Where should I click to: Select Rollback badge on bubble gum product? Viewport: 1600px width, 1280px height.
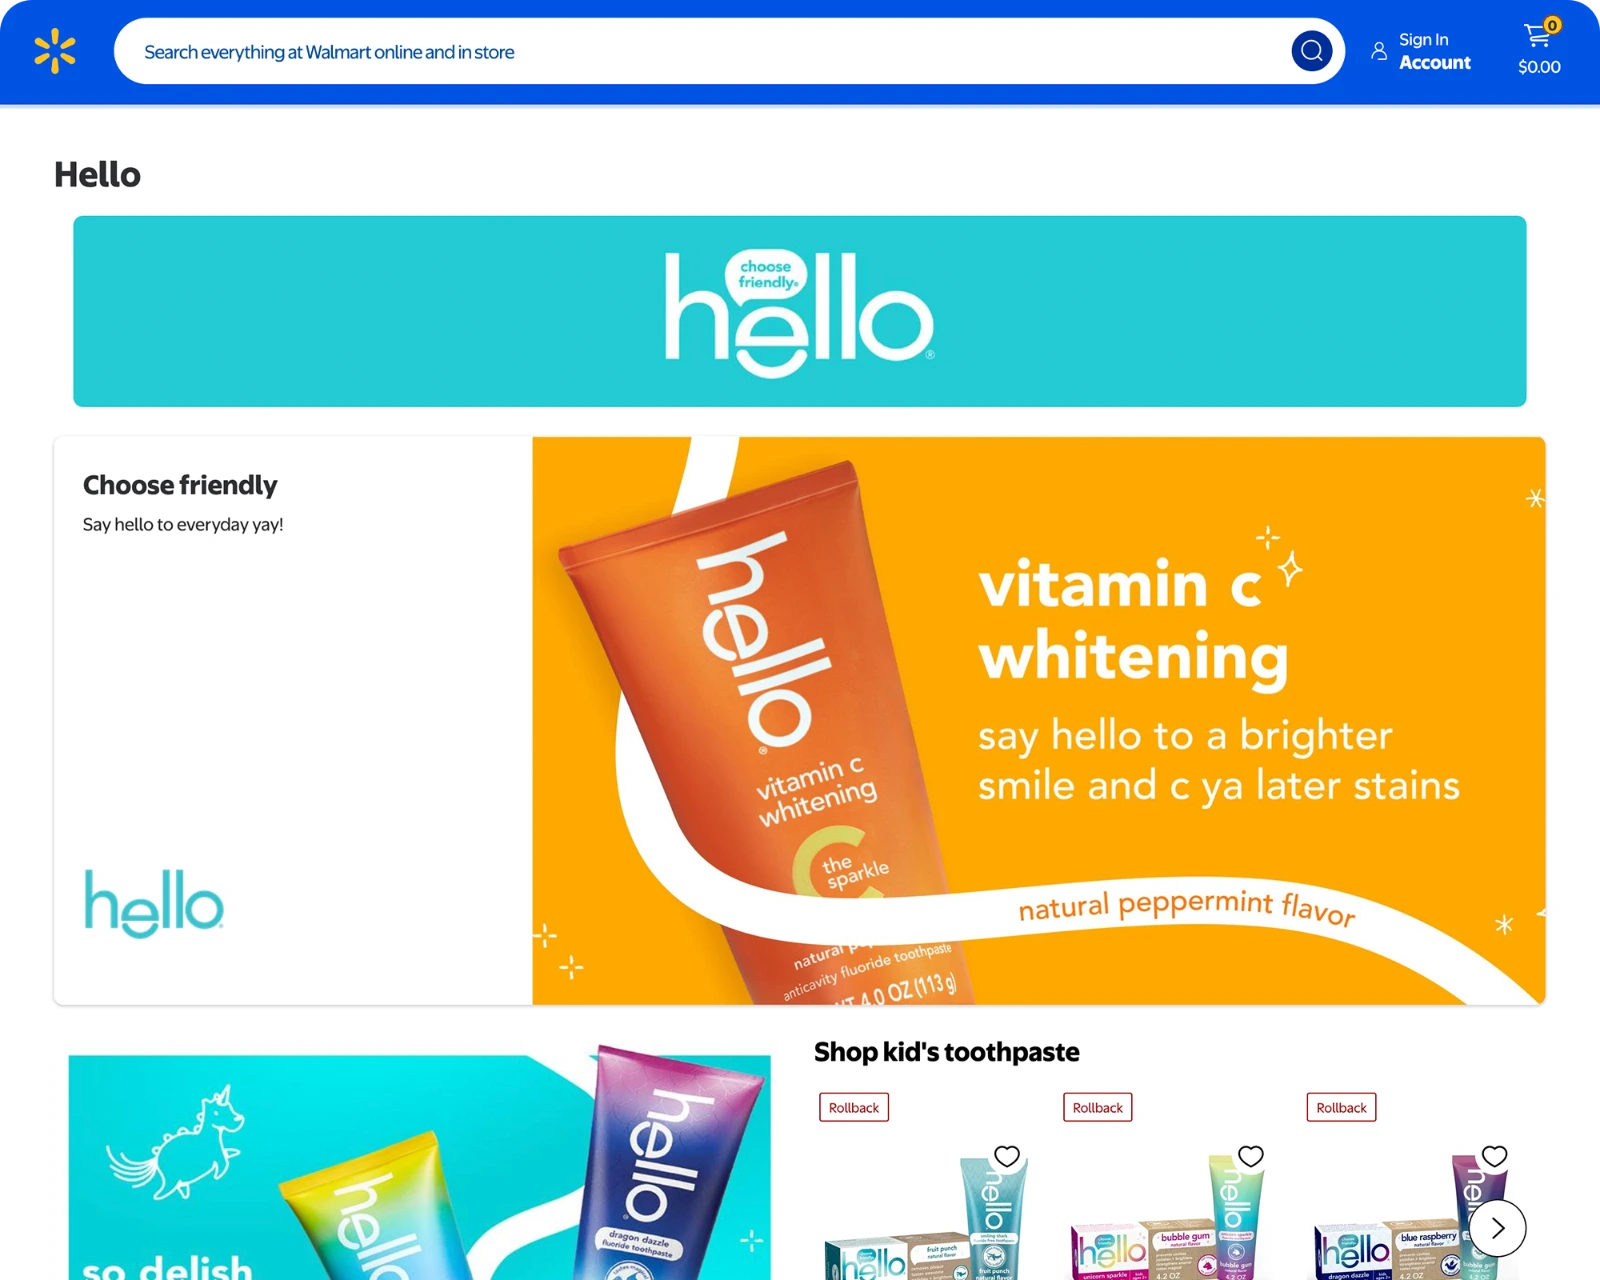1098,1108
